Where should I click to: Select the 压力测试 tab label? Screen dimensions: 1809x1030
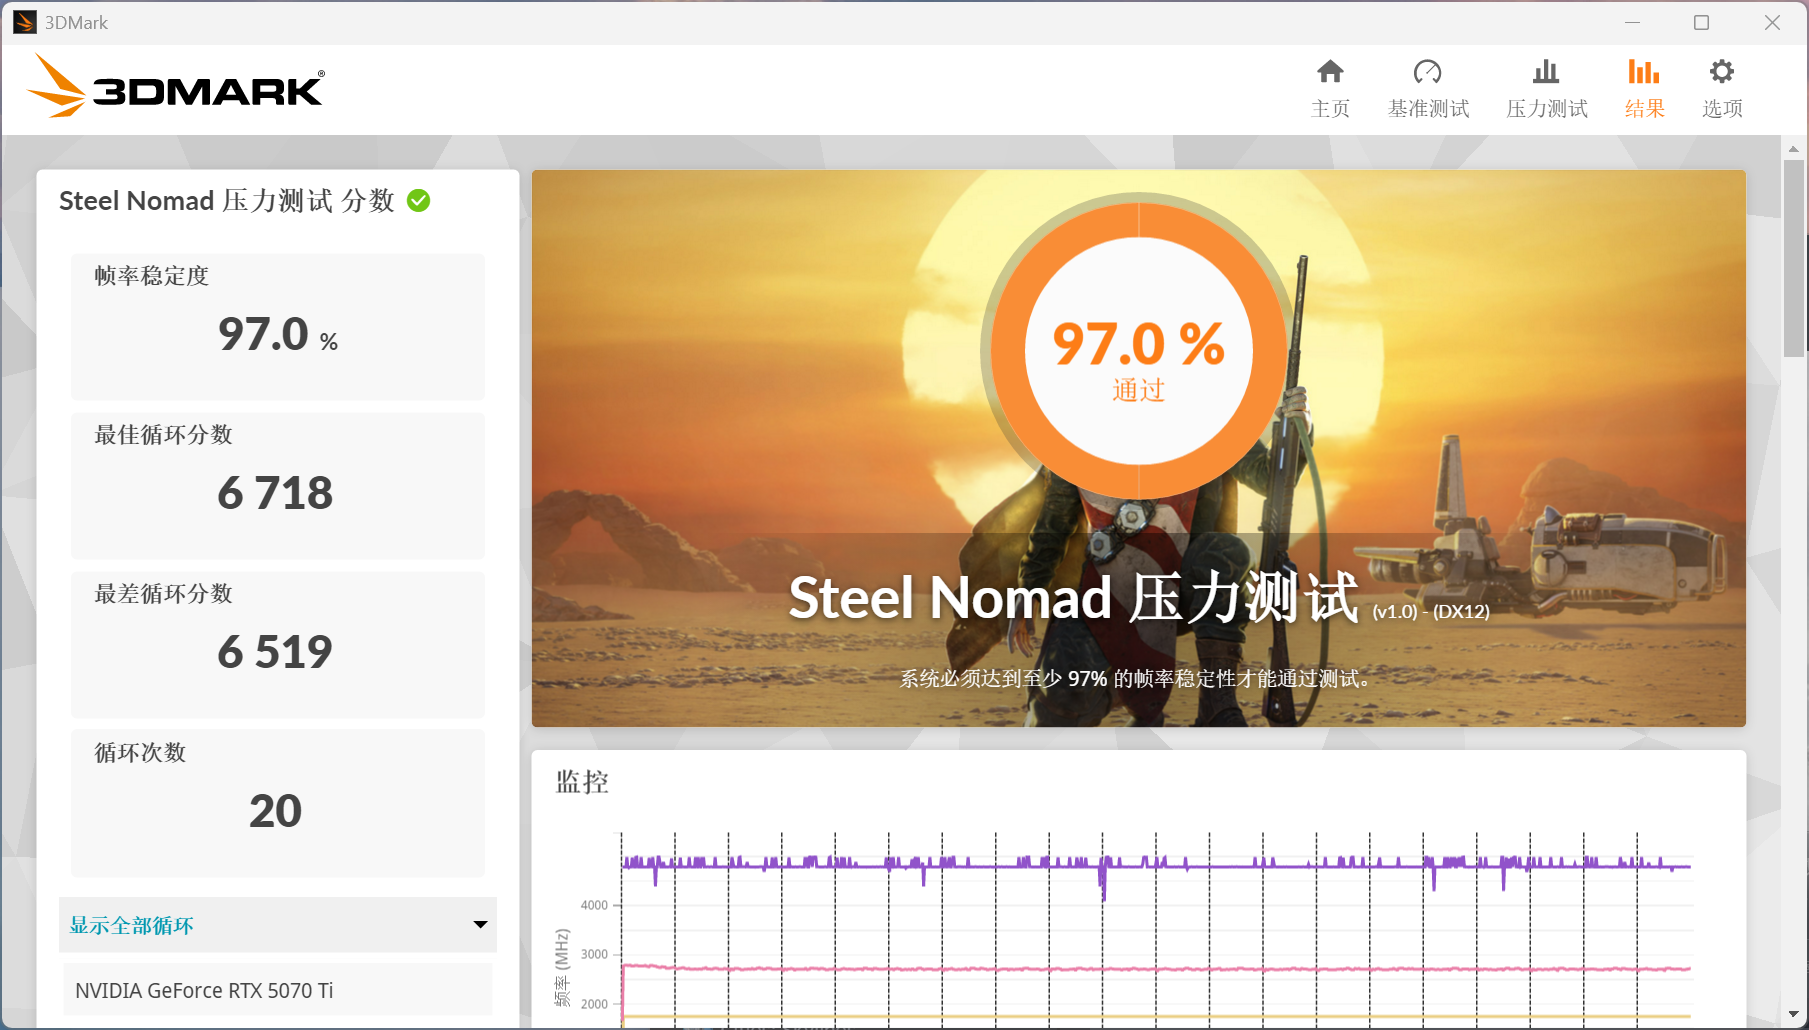1547,109
